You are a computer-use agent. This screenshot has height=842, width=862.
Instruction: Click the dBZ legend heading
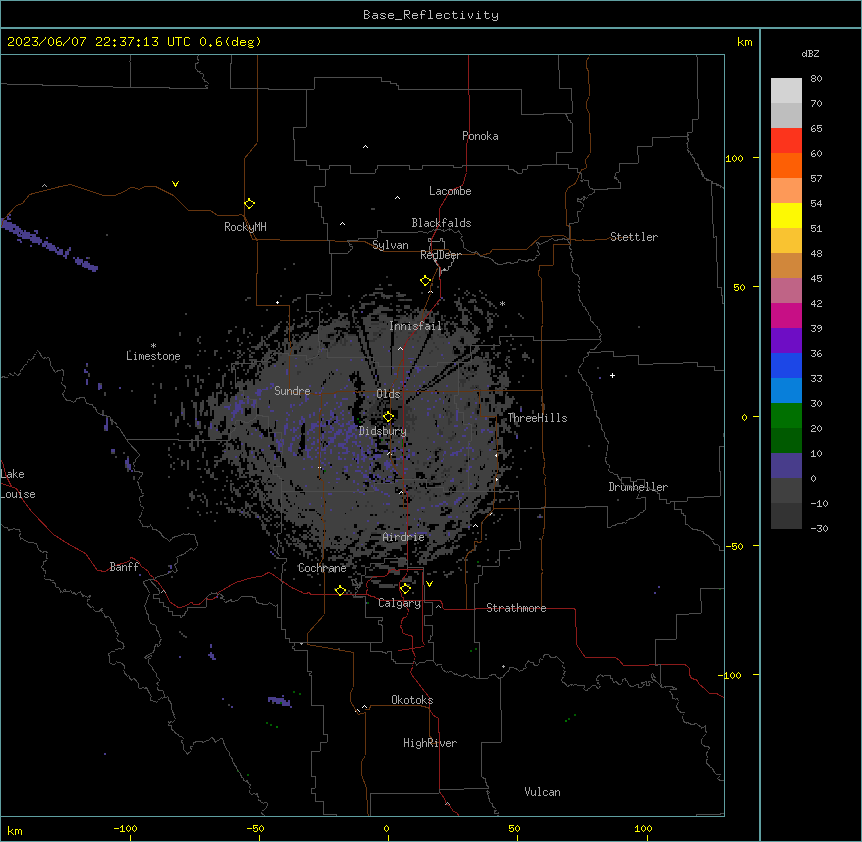tap(810, 53)
